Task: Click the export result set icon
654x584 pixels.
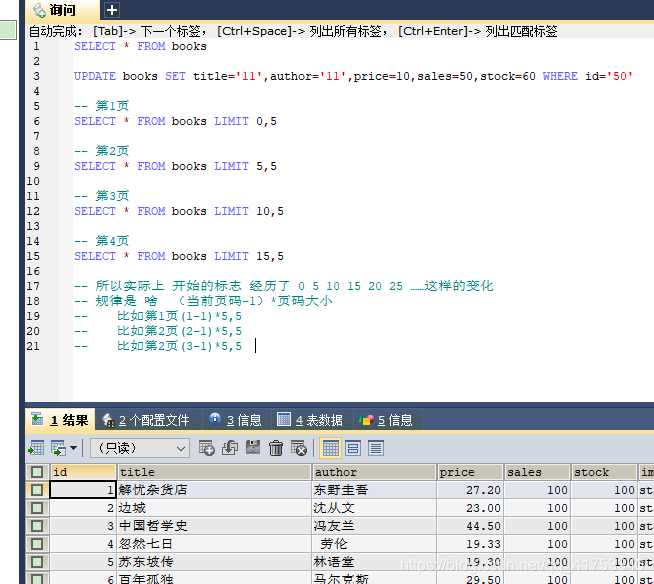Action: point(36,448)
